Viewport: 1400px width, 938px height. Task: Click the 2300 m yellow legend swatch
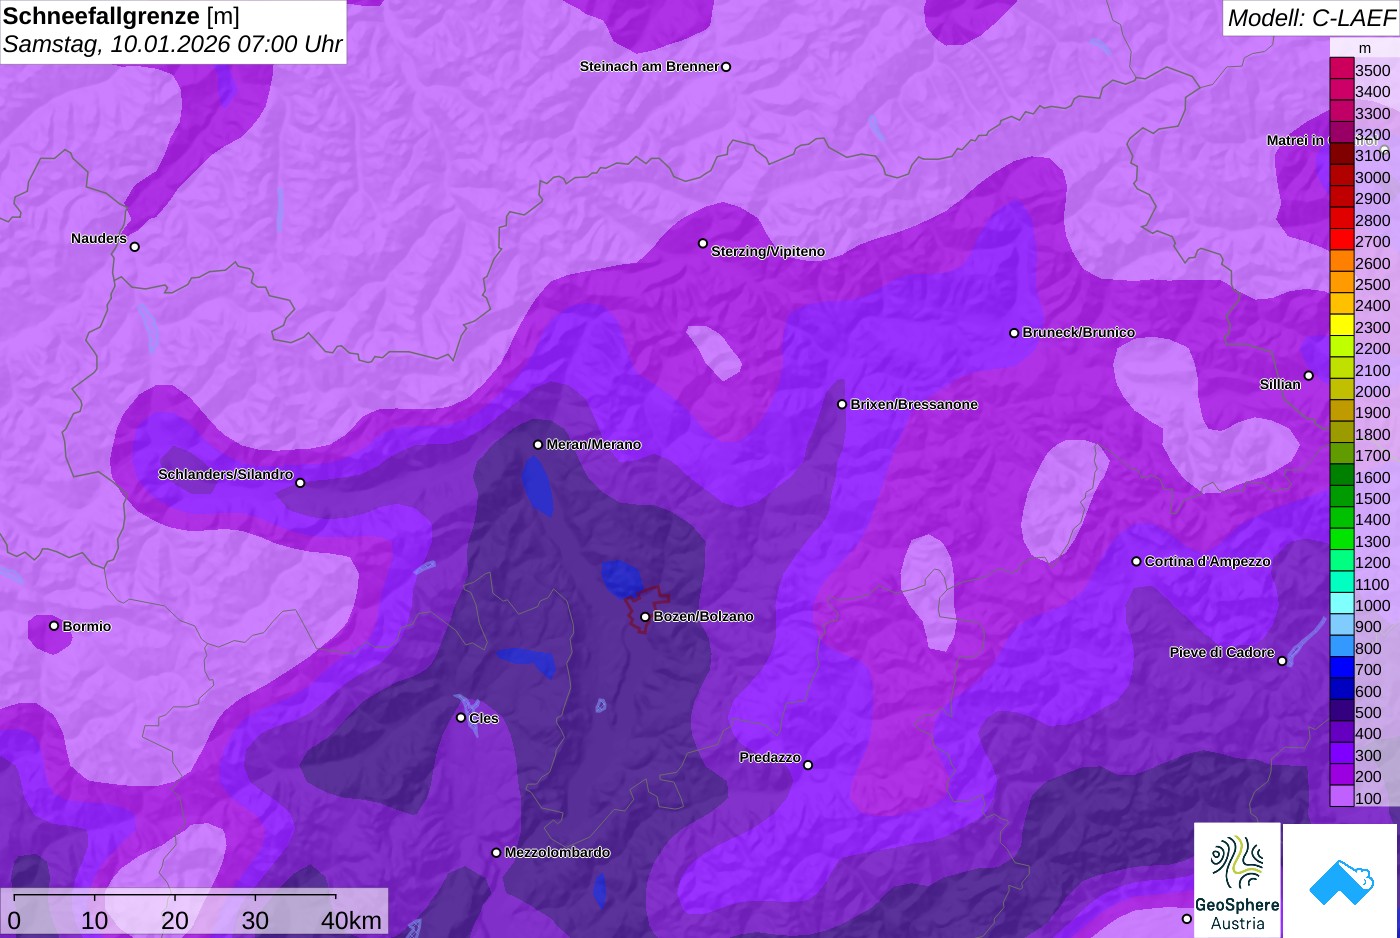tap(1342, 326)
